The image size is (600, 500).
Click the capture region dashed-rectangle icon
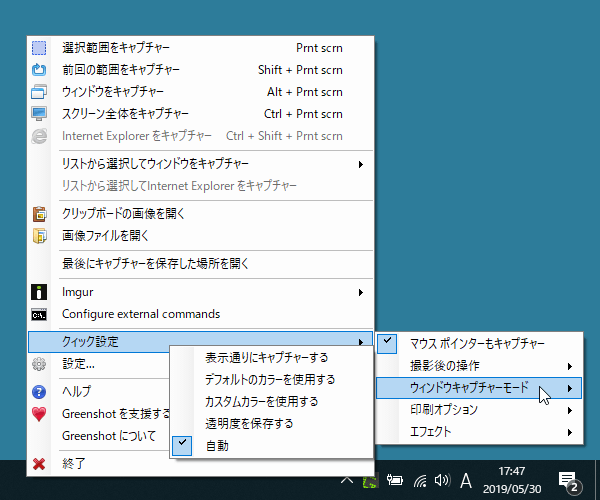point(39,48)
